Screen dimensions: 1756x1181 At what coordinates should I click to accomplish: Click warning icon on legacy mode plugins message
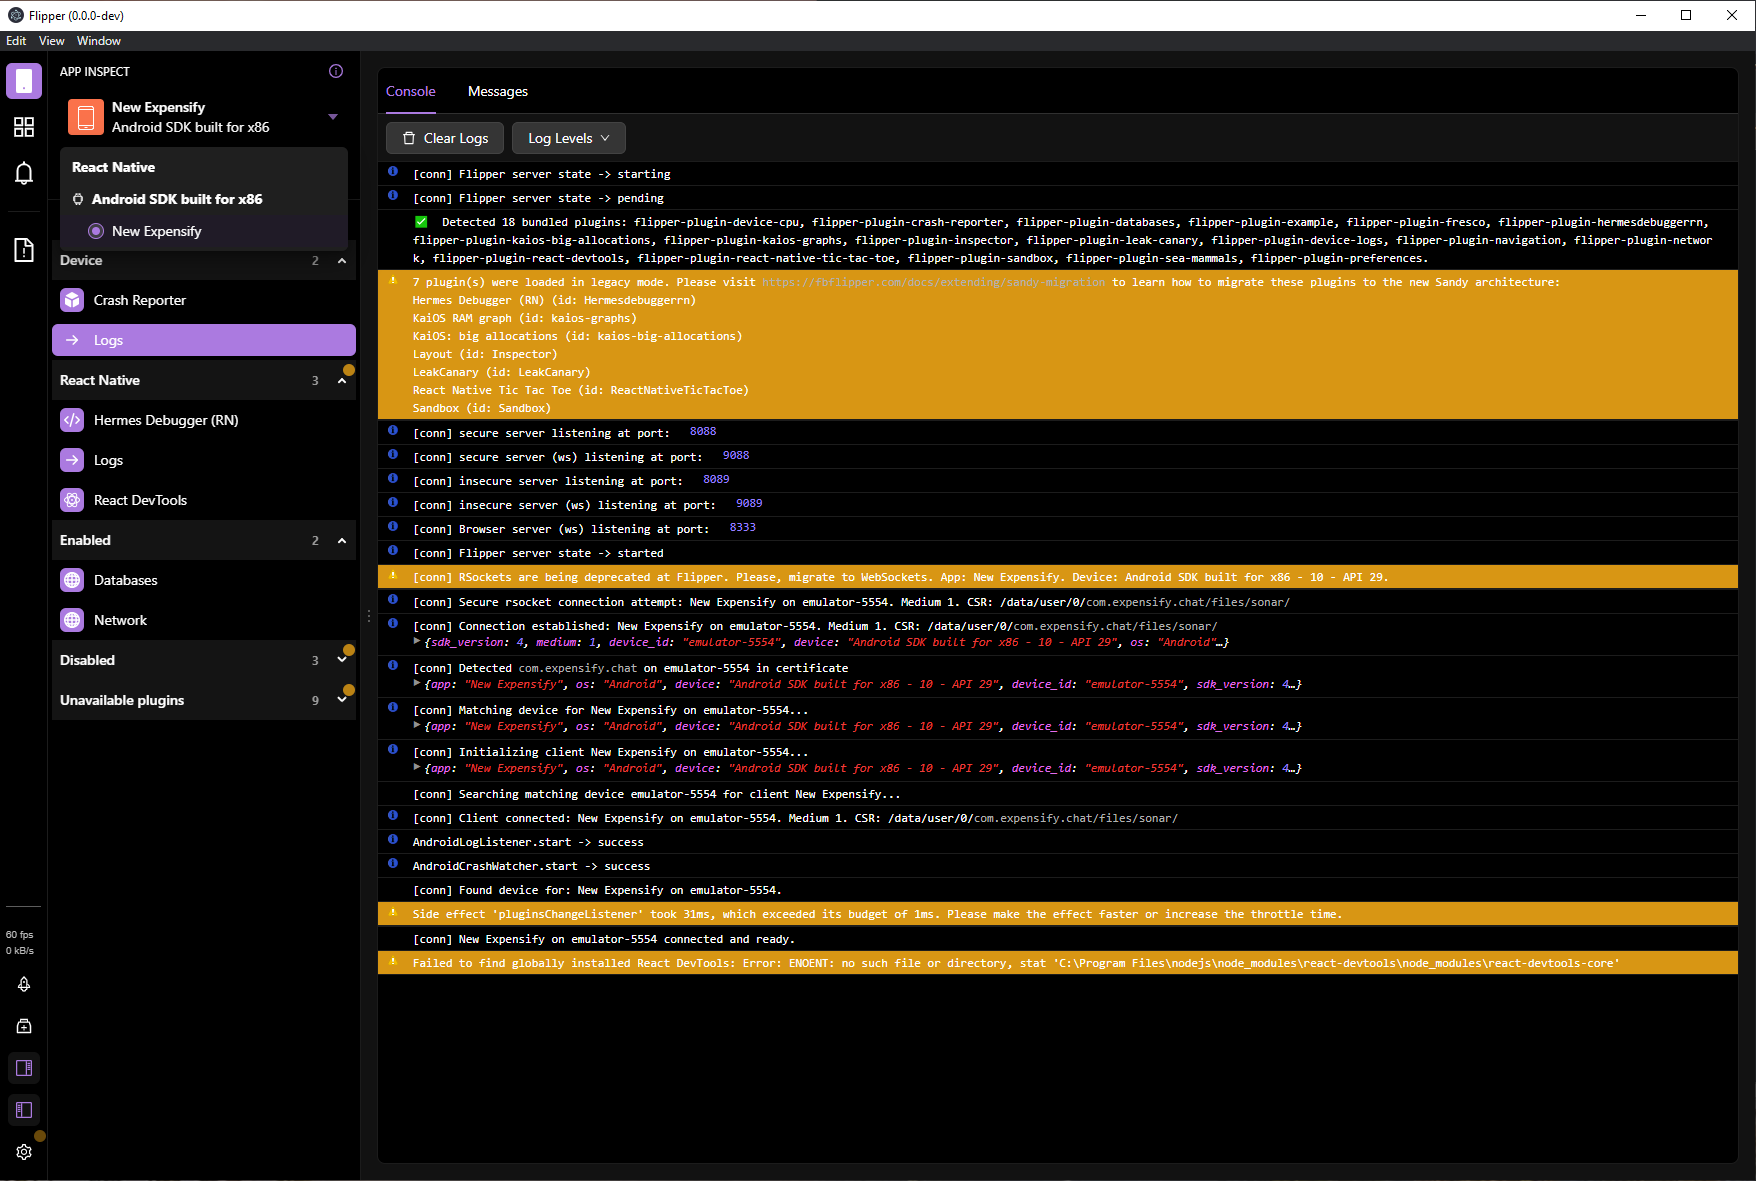[x=393, y=281]
